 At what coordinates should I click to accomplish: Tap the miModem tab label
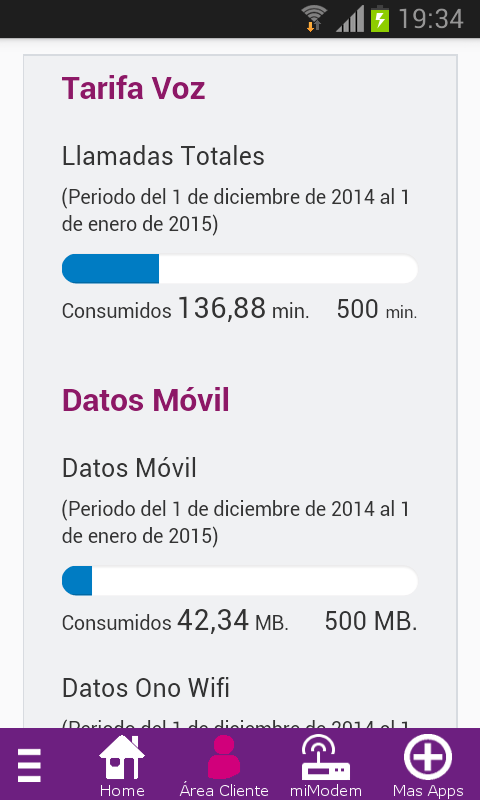point(325,791)
